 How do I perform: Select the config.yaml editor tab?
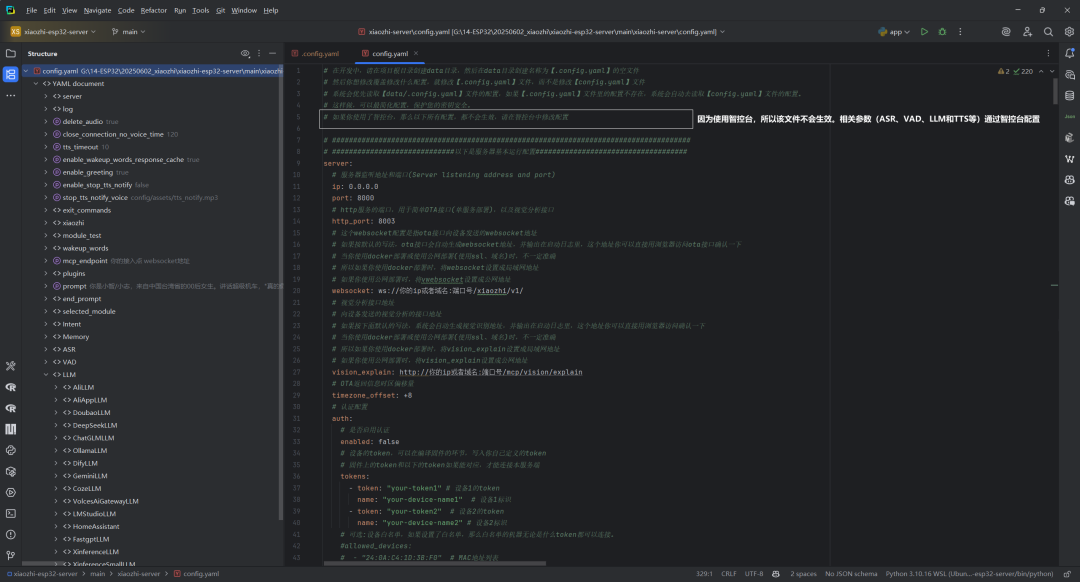click(390, 53)
